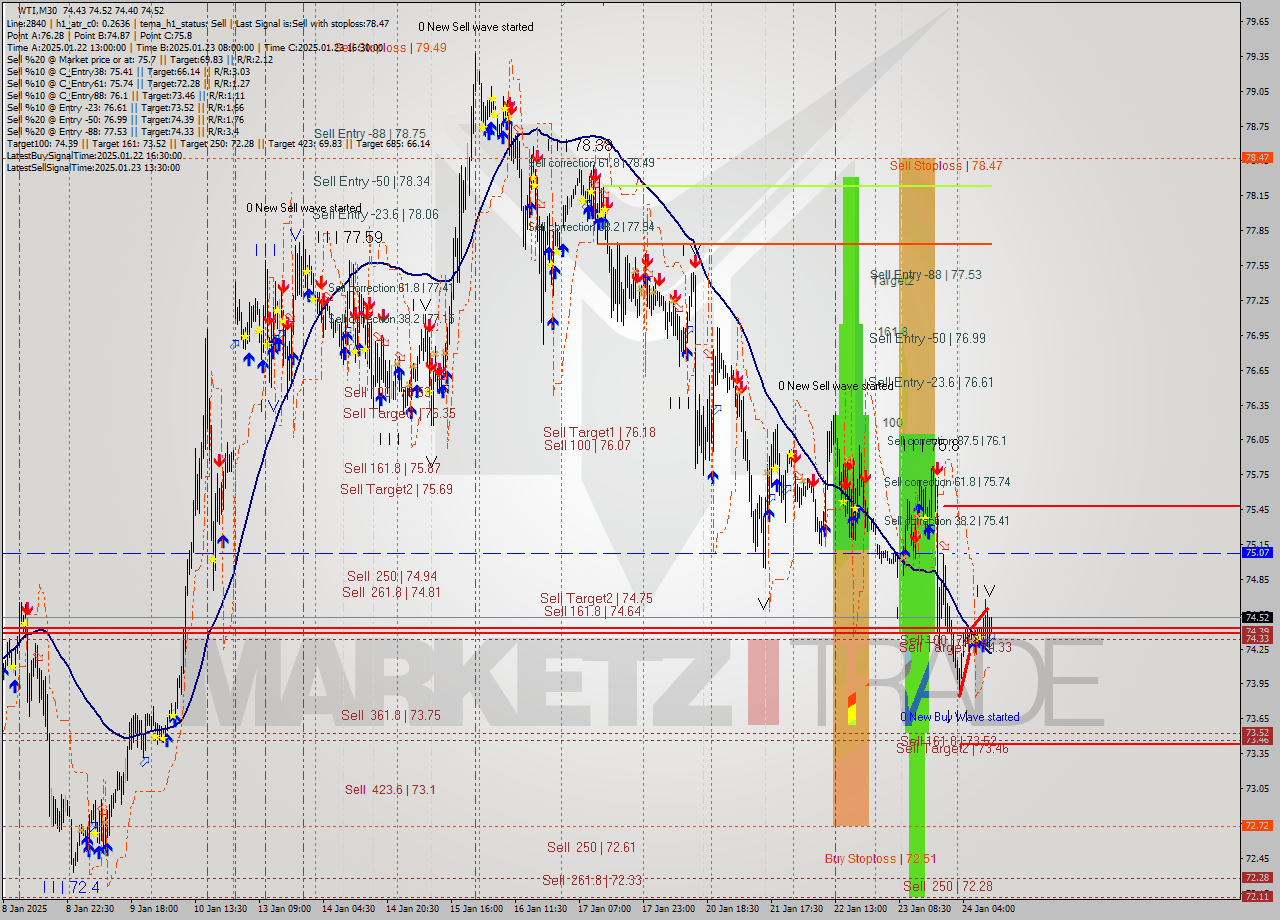Click the 'Sell 250 | 74.94' label
Screen dimensions: 1280x920
tap(392, 576)
